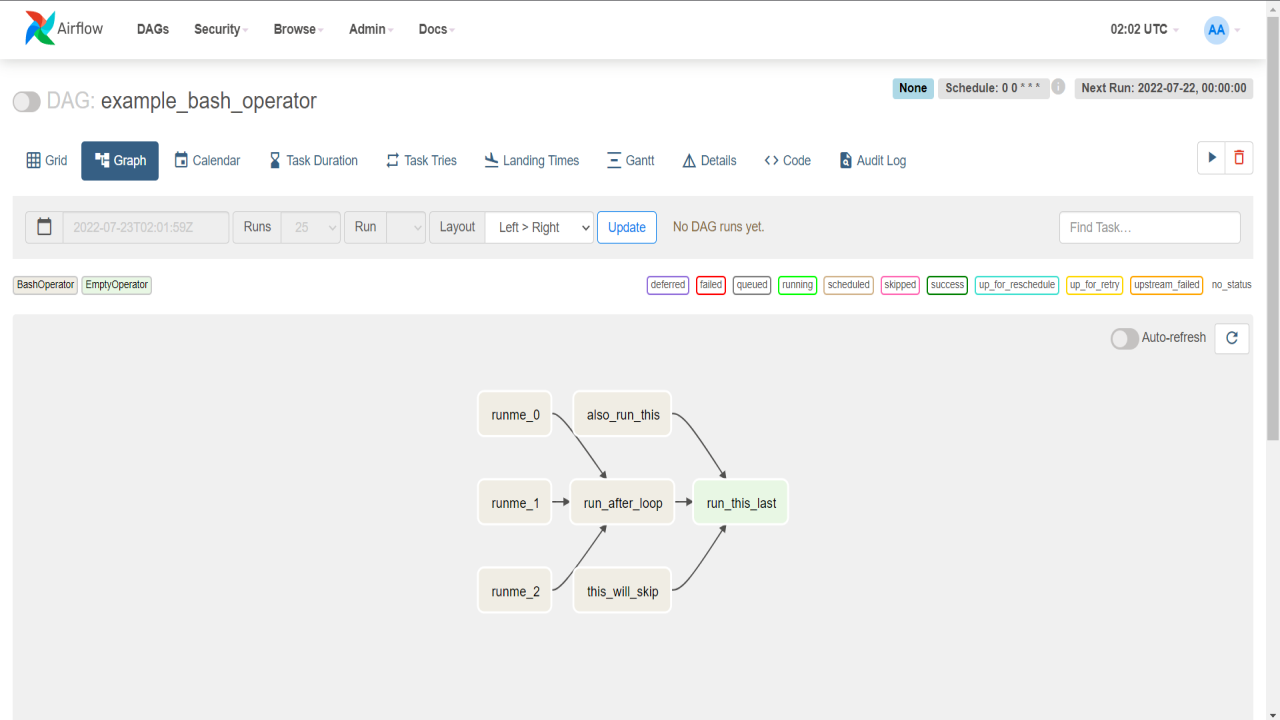Click the red trash delete DAG icon
1280x720 pixels.
(1239, 158)
